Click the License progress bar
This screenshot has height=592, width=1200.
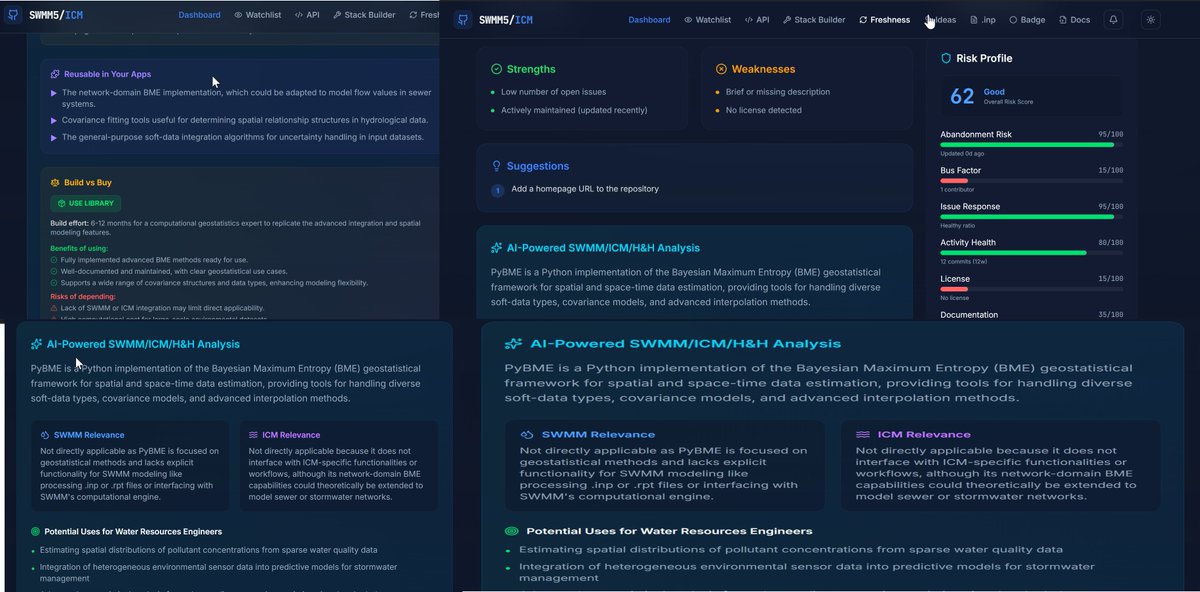click(x=1031, y=289)
